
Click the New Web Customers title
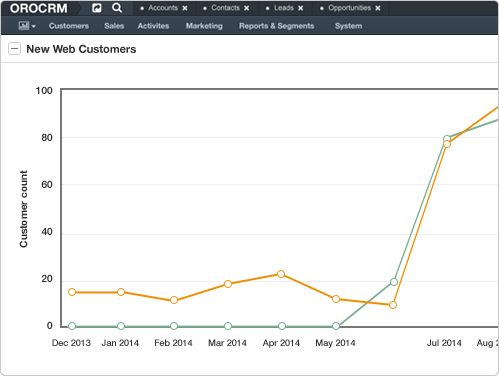click(x=81, y=49)
